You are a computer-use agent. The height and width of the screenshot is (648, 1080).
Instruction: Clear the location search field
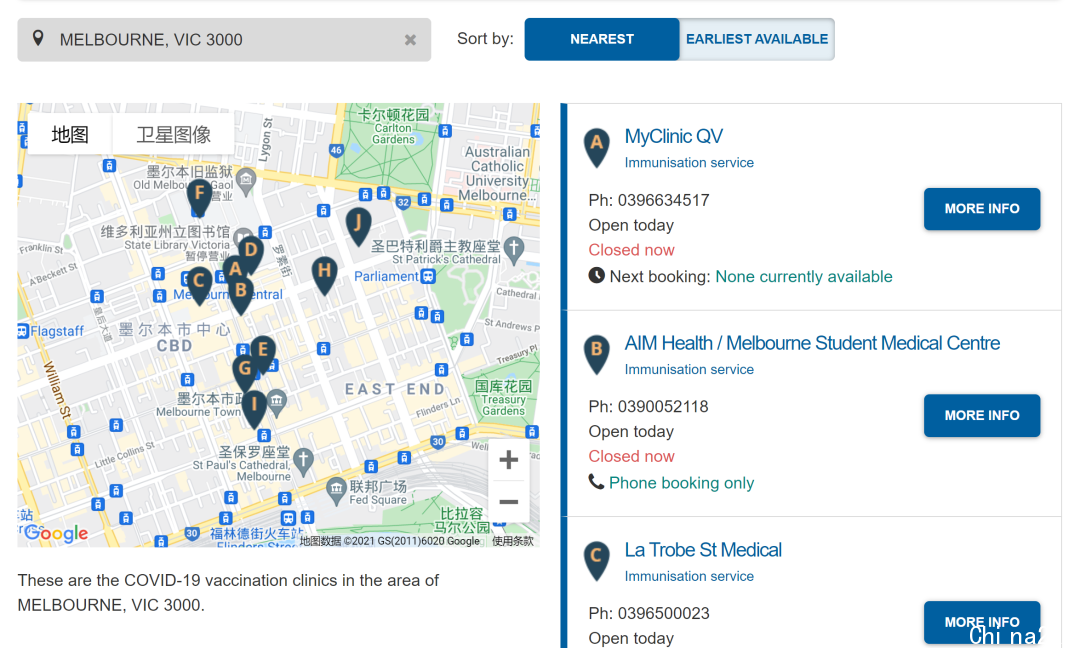(411, 40)
